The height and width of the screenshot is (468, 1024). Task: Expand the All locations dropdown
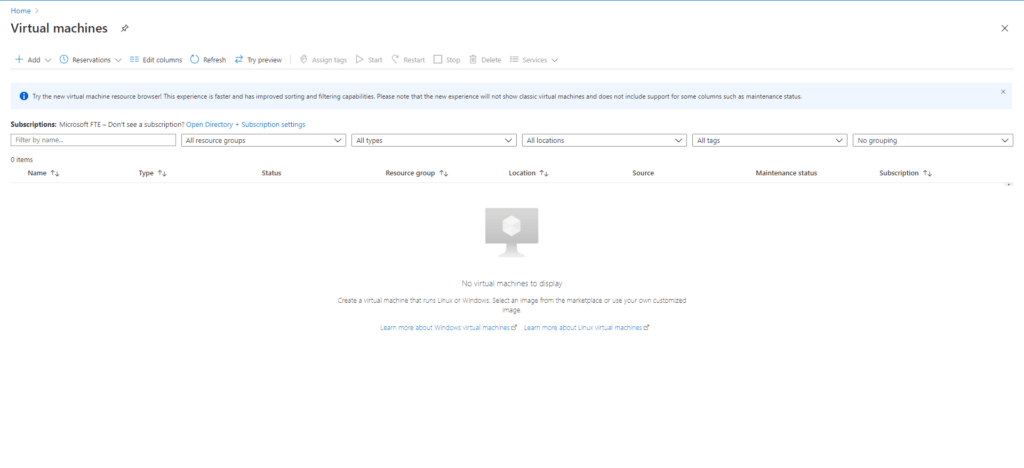[604, 141]
